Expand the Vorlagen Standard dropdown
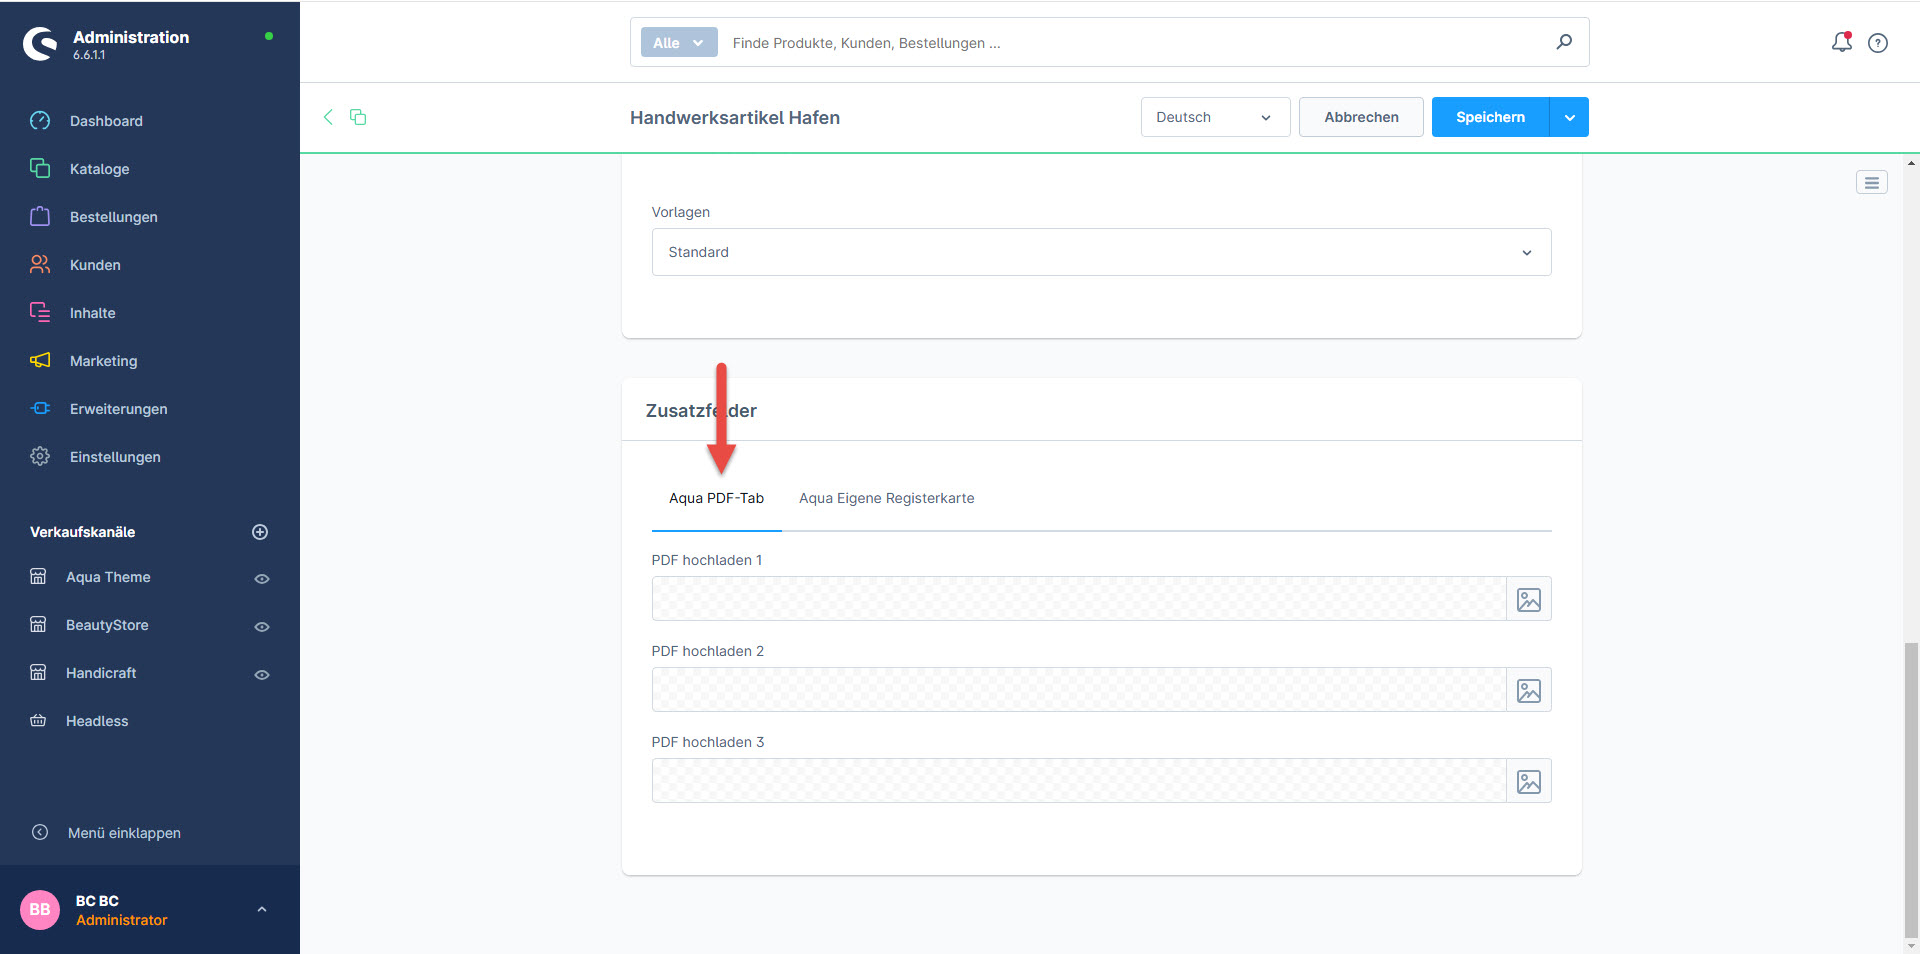This screenshot has height=954, width=1920. [x=1100, y=252]
